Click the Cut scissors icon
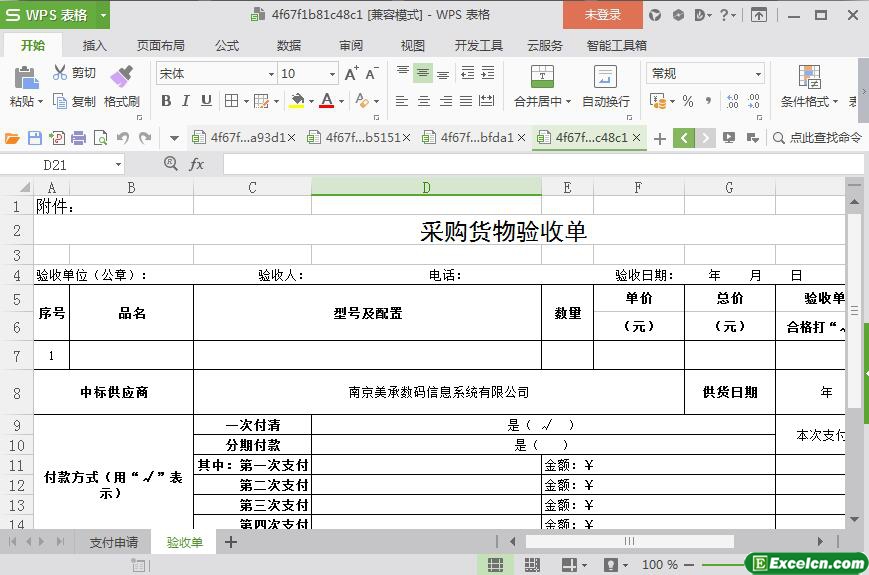This screenshot has height=575, width=869. point(61,73)
